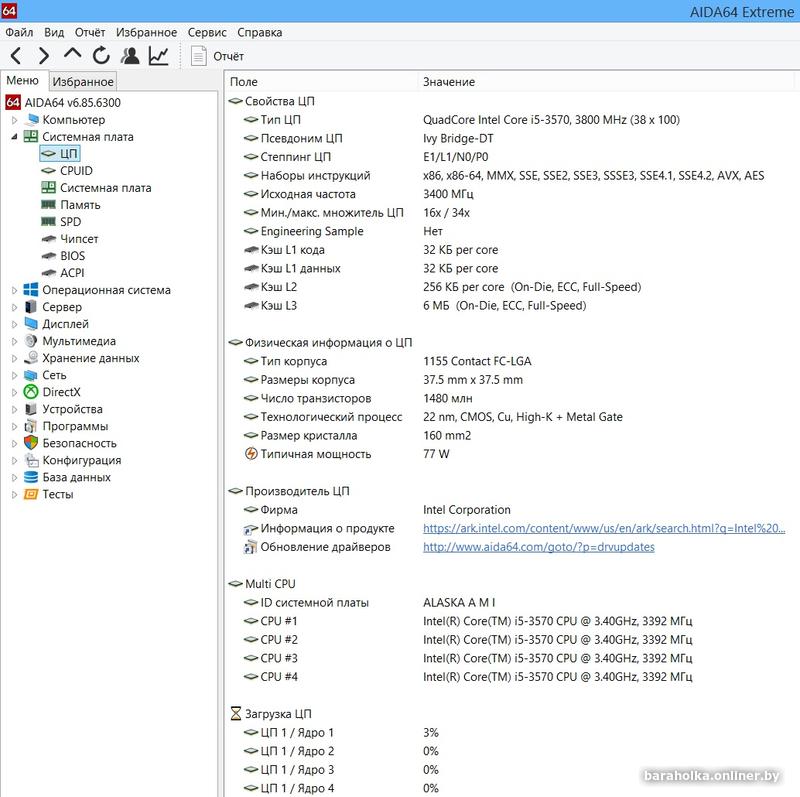The height and width of the screenshot is (797, 800).
Task: Open the Чипсет tree item
Action: tap(70, 239)
